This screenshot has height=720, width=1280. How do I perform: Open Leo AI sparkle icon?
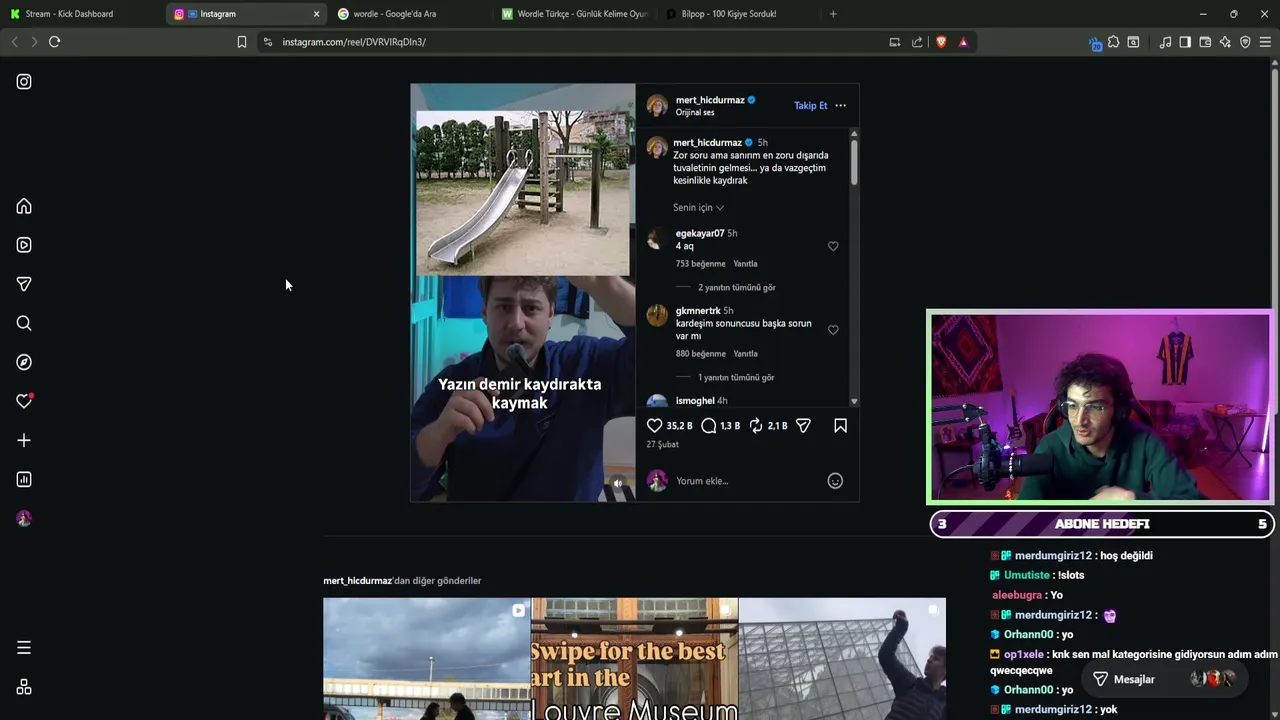pyautogui.click(x=1225, y=42)
